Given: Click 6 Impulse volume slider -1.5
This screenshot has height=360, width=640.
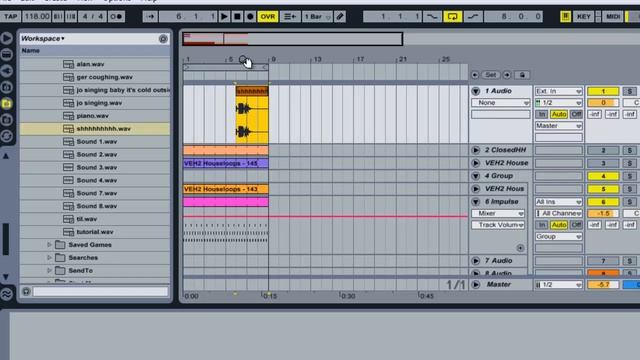Looking at the screenshot, I should 603,213.
